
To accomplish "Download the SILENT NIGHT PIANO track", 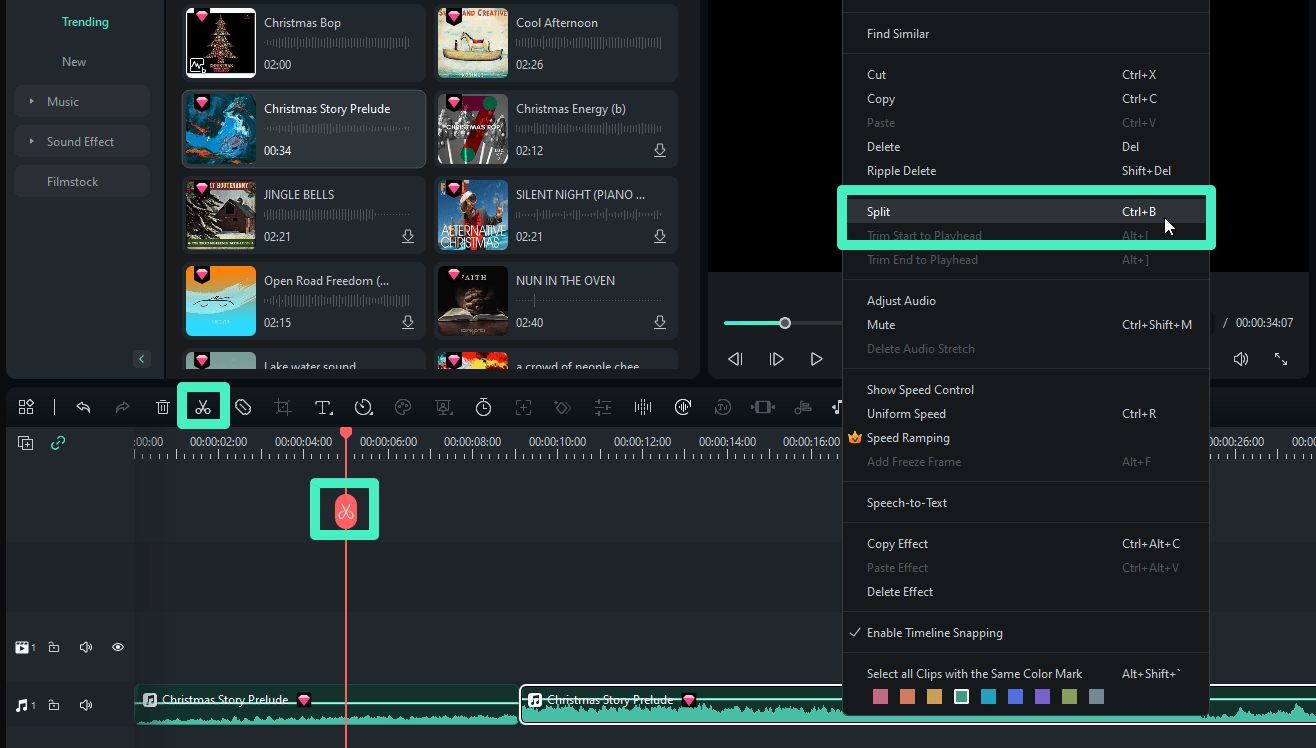I will coord(659,236).
